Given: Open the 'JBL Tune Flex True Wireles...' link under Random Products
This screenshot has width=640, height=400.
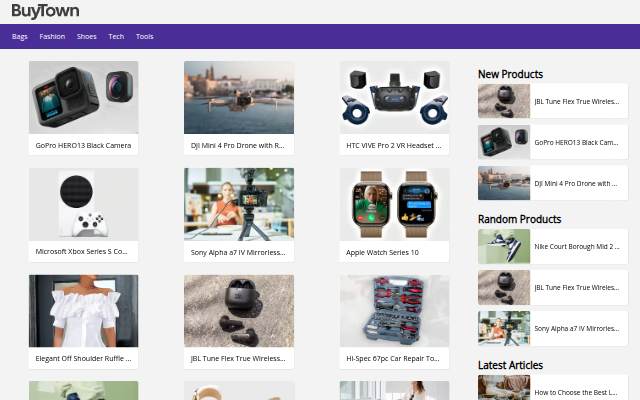Looking at the screenshot, I should (577, 287).
